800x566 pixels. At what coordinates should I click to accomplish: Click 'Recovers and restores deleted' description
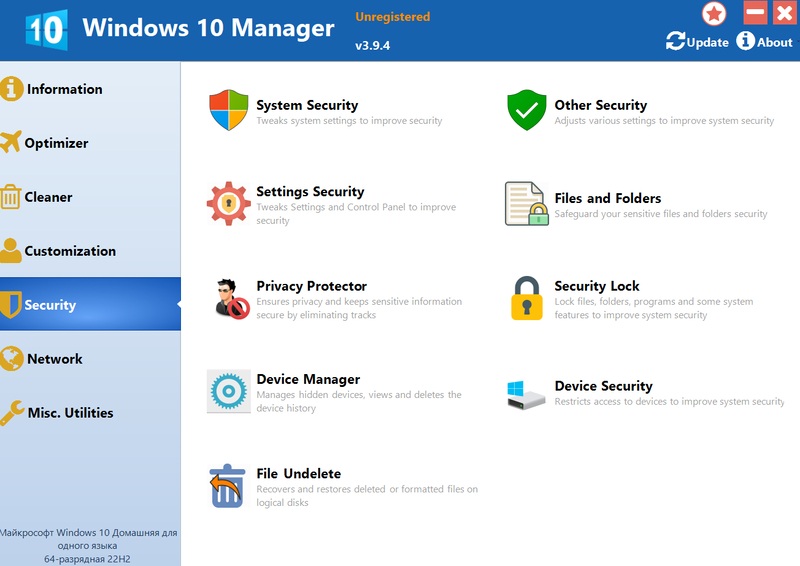click(x=367, y=496)
